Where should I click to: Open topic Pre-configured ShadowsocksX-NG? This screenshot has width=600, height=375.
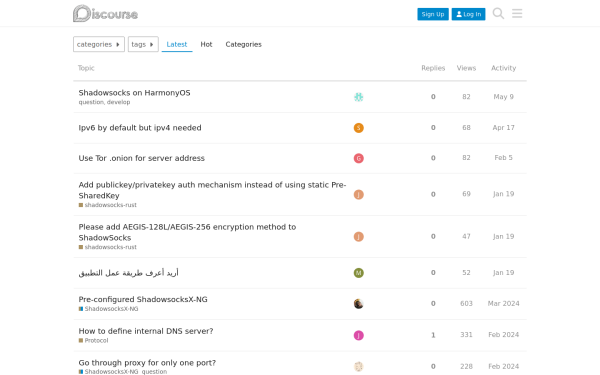[143, 299]
